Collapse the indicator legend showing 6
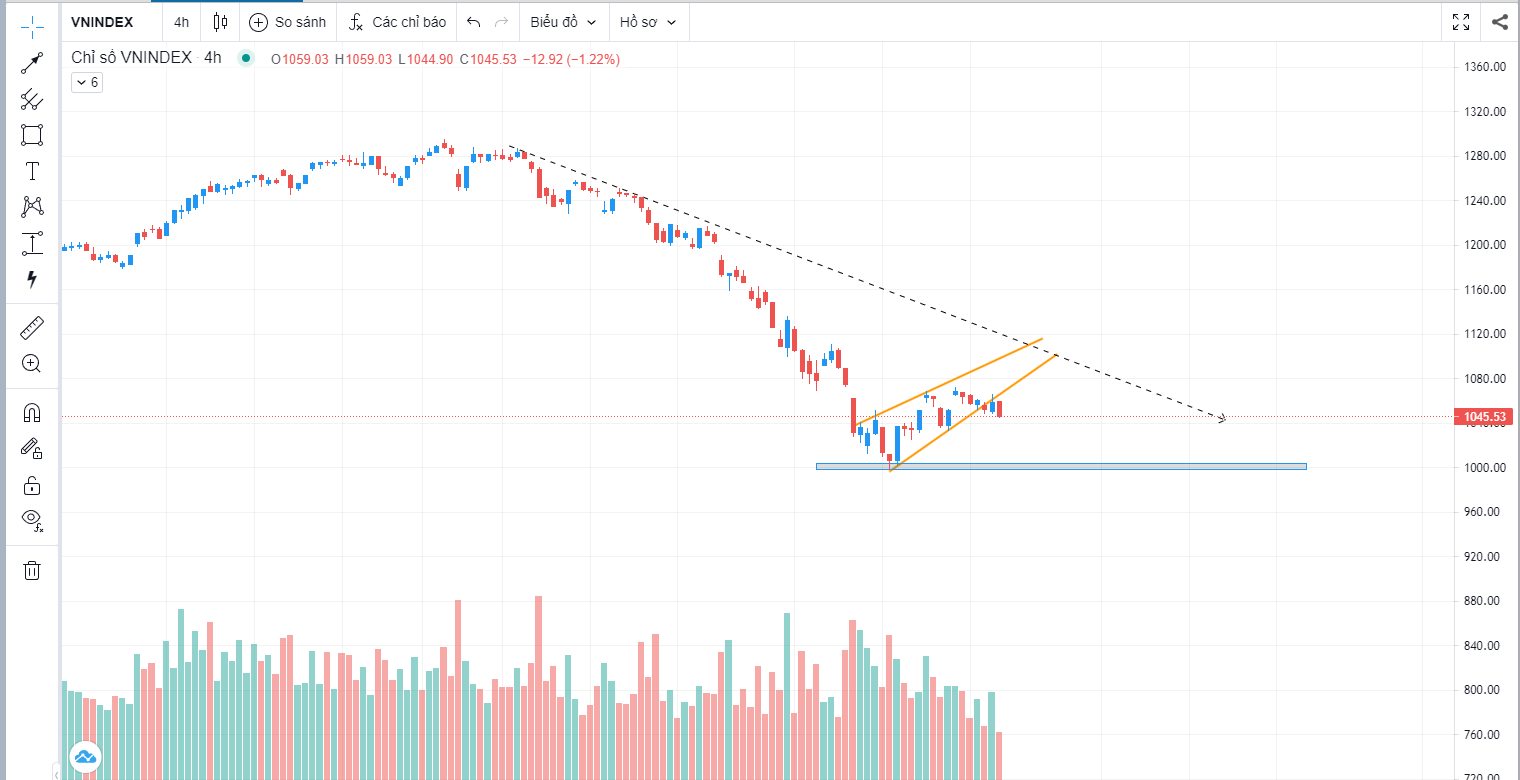This screenshot has height=780, width=1520. 87,82
